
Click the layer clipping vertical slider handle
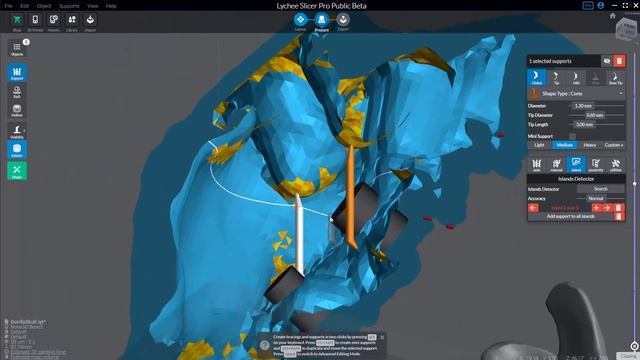(635, 184)
